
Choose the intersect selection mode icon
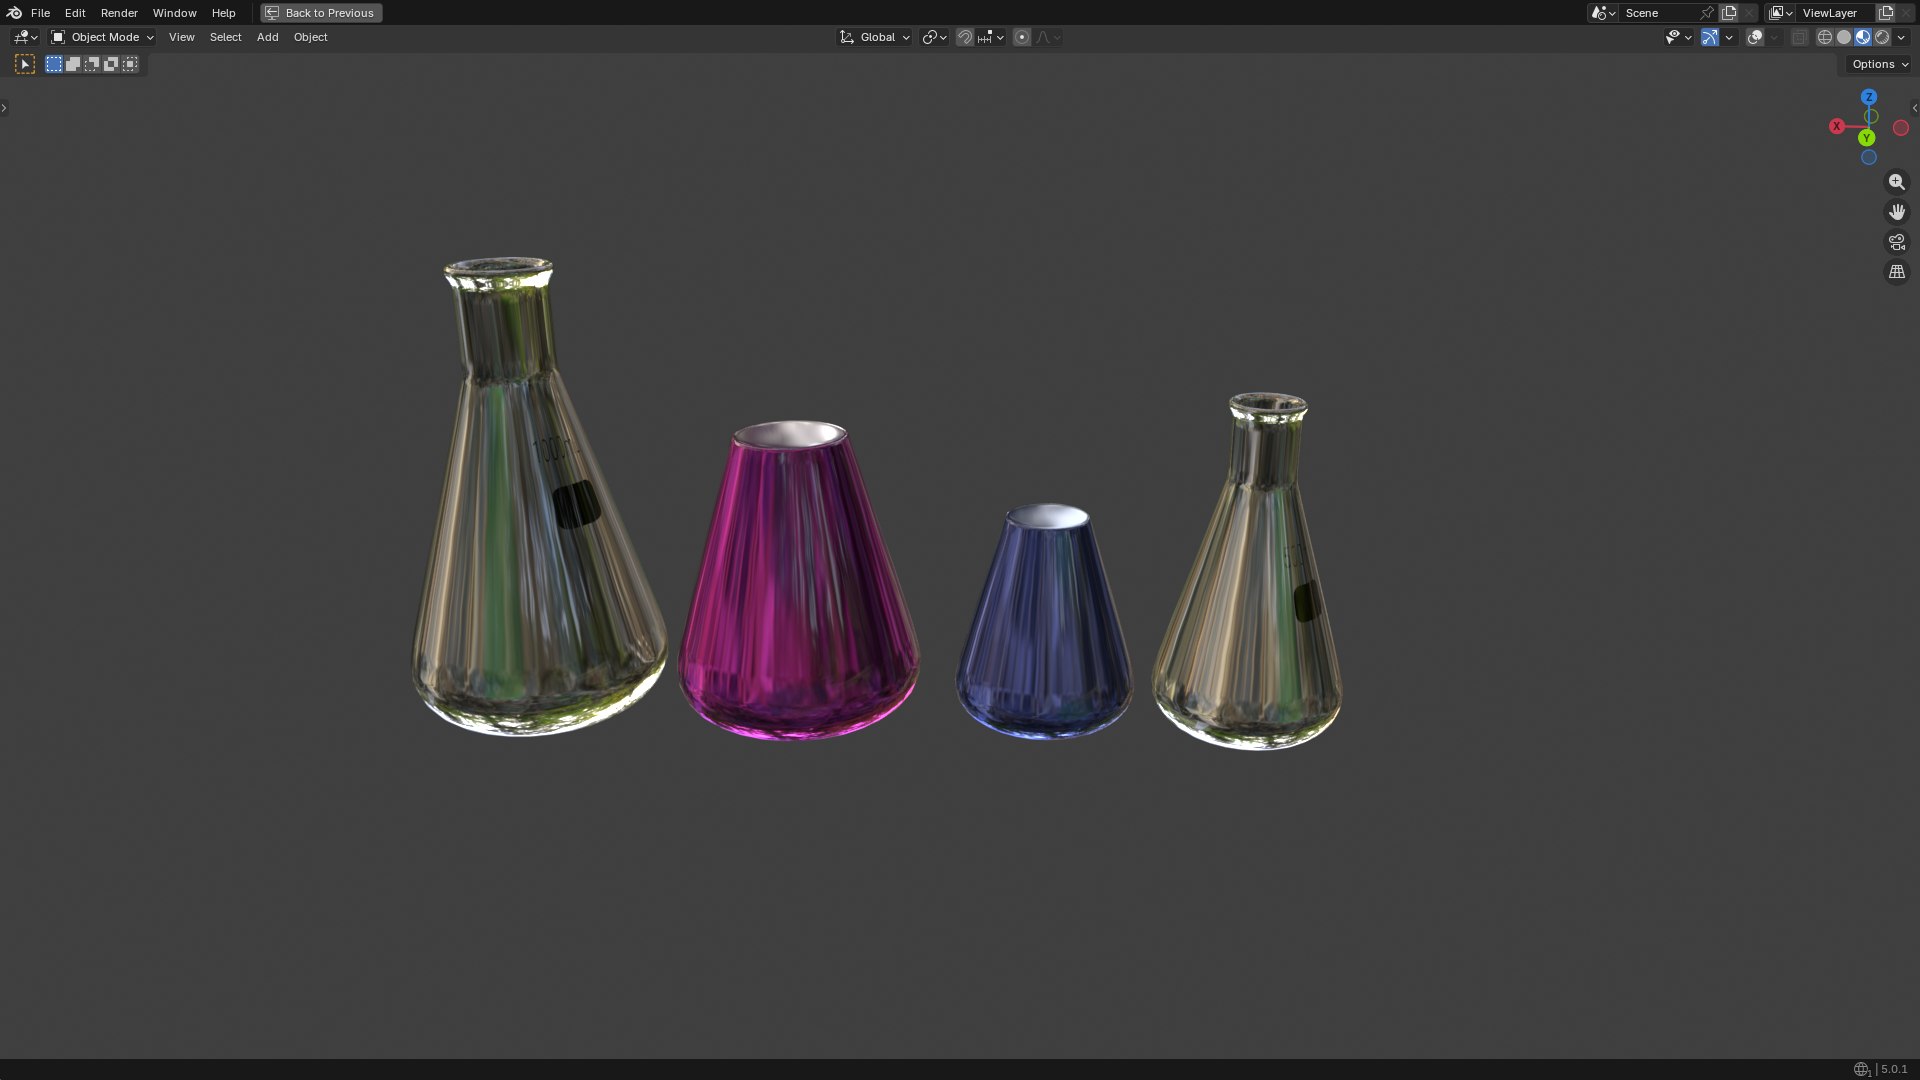point(130,64)
